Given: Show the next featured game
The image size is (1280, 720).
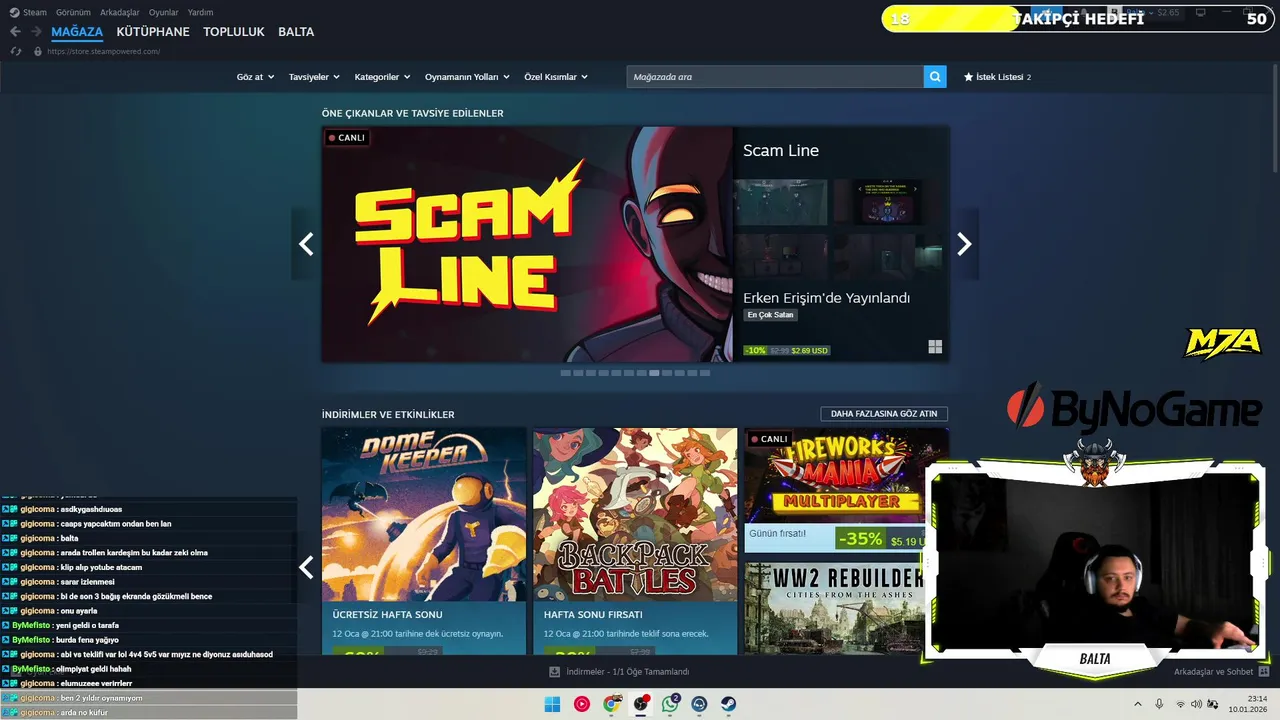Looking at the screenshot, I should [964, 244].
